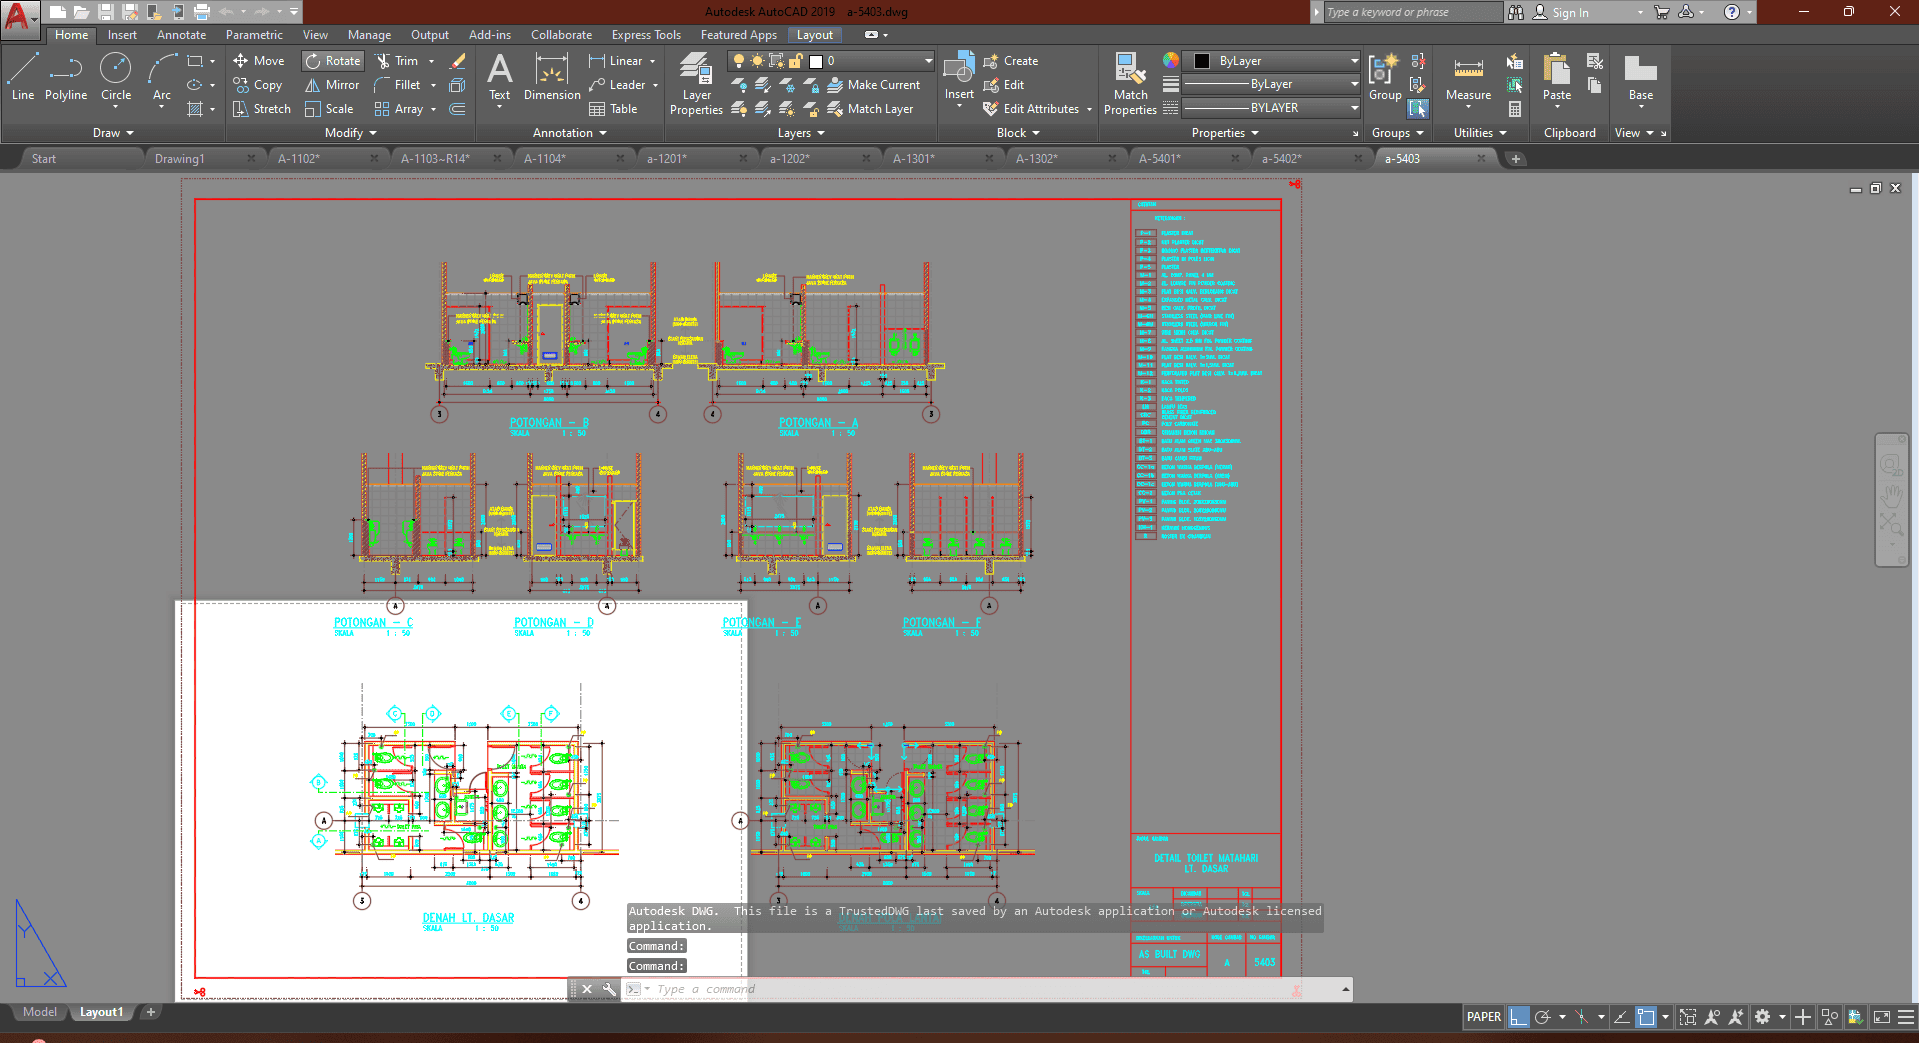Viewport: 1919px width, 1043px height.
Task: Expand the Object Color ByLayer dropdown
Action: pyautogui.click(x=1354, y=61)
